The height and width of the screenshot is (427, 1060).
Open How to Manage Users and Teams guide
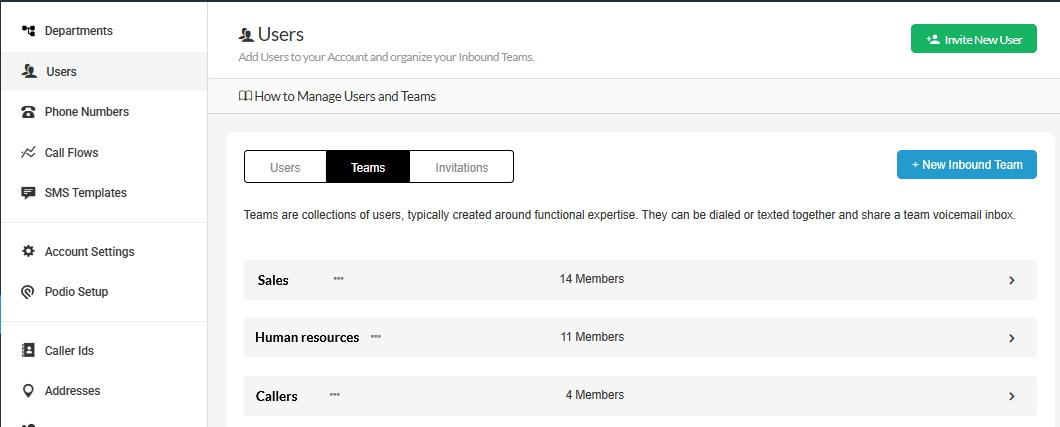337,97
